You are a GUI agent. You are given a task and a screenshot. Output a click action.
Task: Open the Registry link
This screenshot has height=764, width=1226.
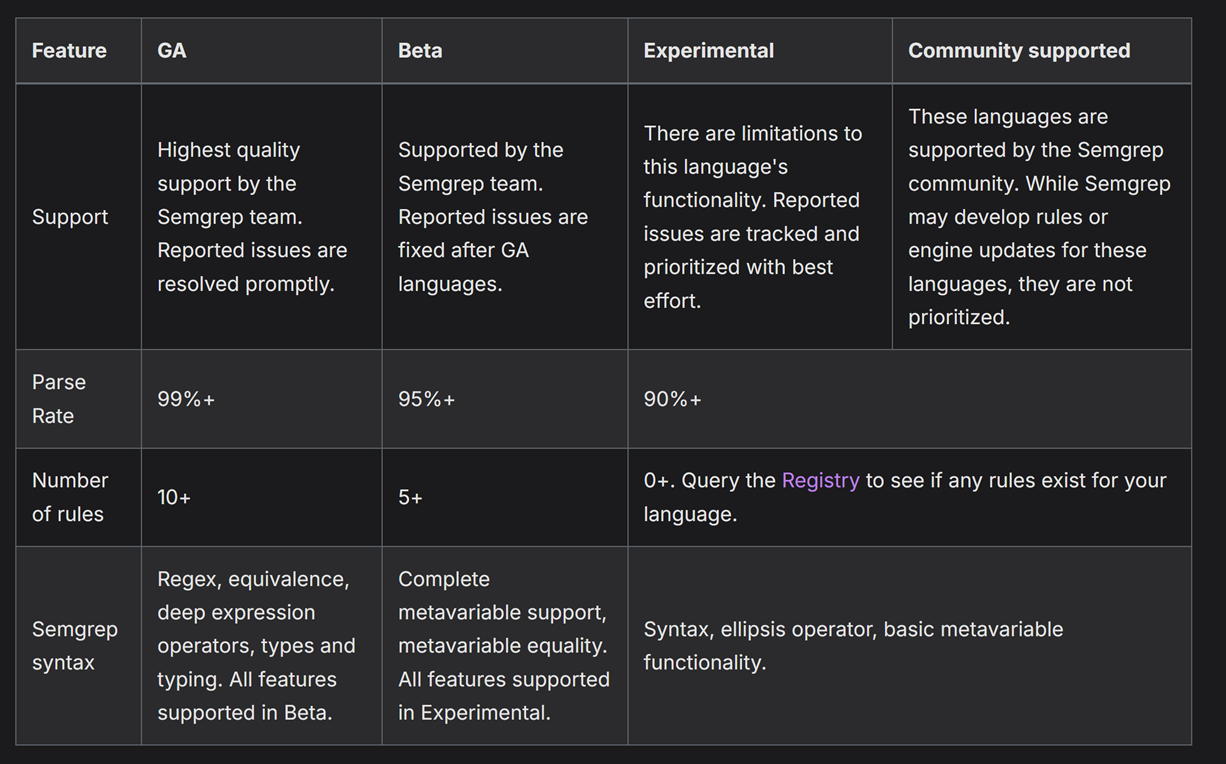coord(820,480)
